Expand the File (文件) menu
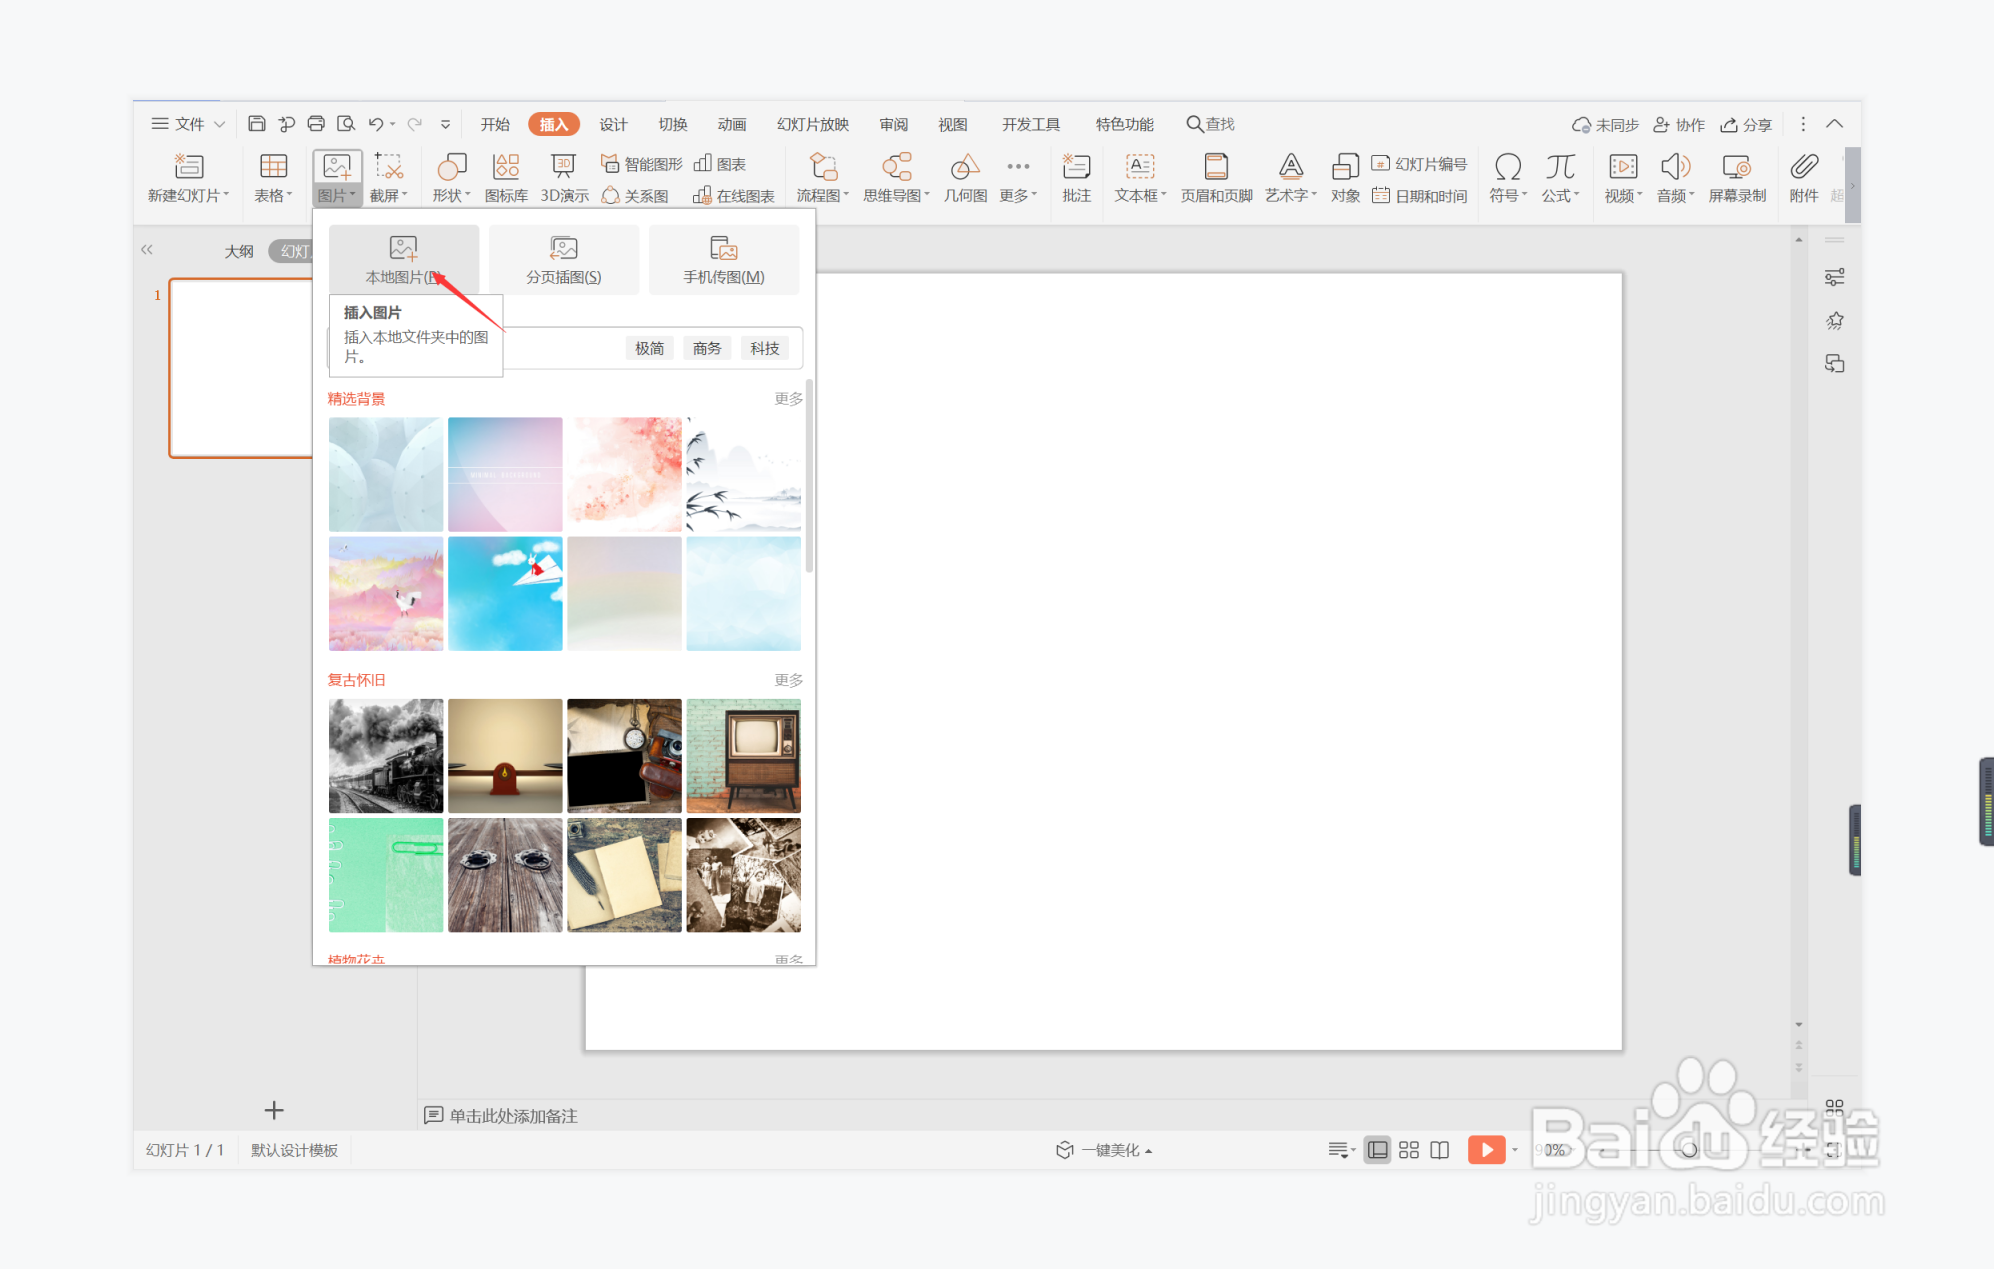This screenshot has height=1269, width=1994. click(x=188, y=124)
